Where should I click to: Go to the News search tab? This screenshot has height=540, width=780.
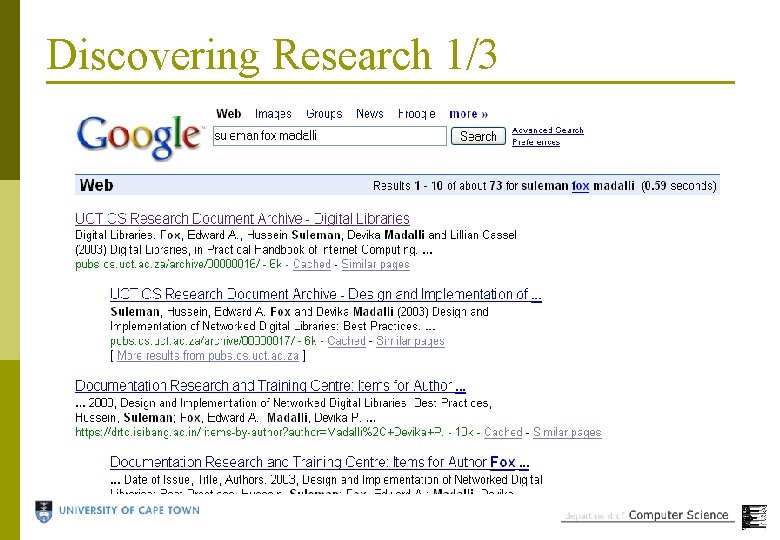(370, 114)
